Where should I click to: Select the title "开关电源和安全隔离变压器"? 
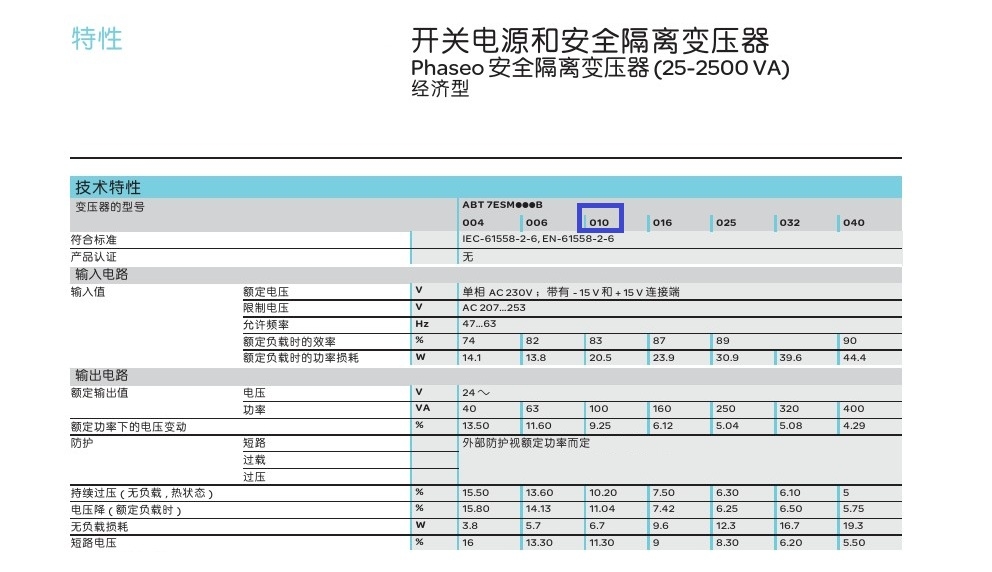tap(590, 41)
